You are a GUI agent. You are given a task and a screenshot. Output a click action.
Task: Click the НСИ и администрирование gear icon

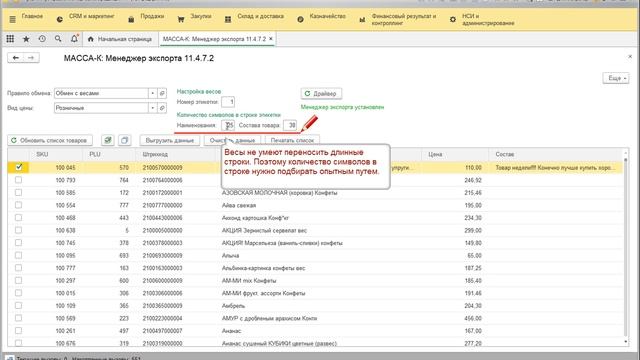tap(453, 19)
